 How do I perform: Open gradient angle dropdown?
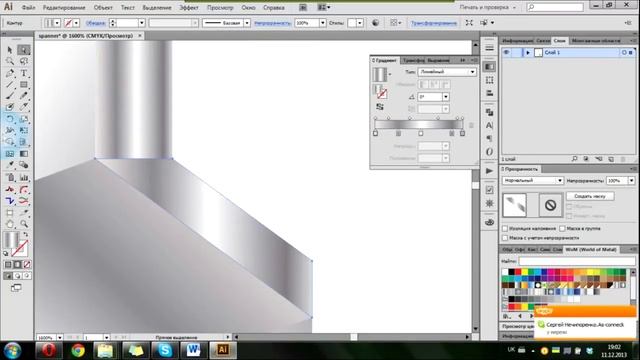click(446, 97)
